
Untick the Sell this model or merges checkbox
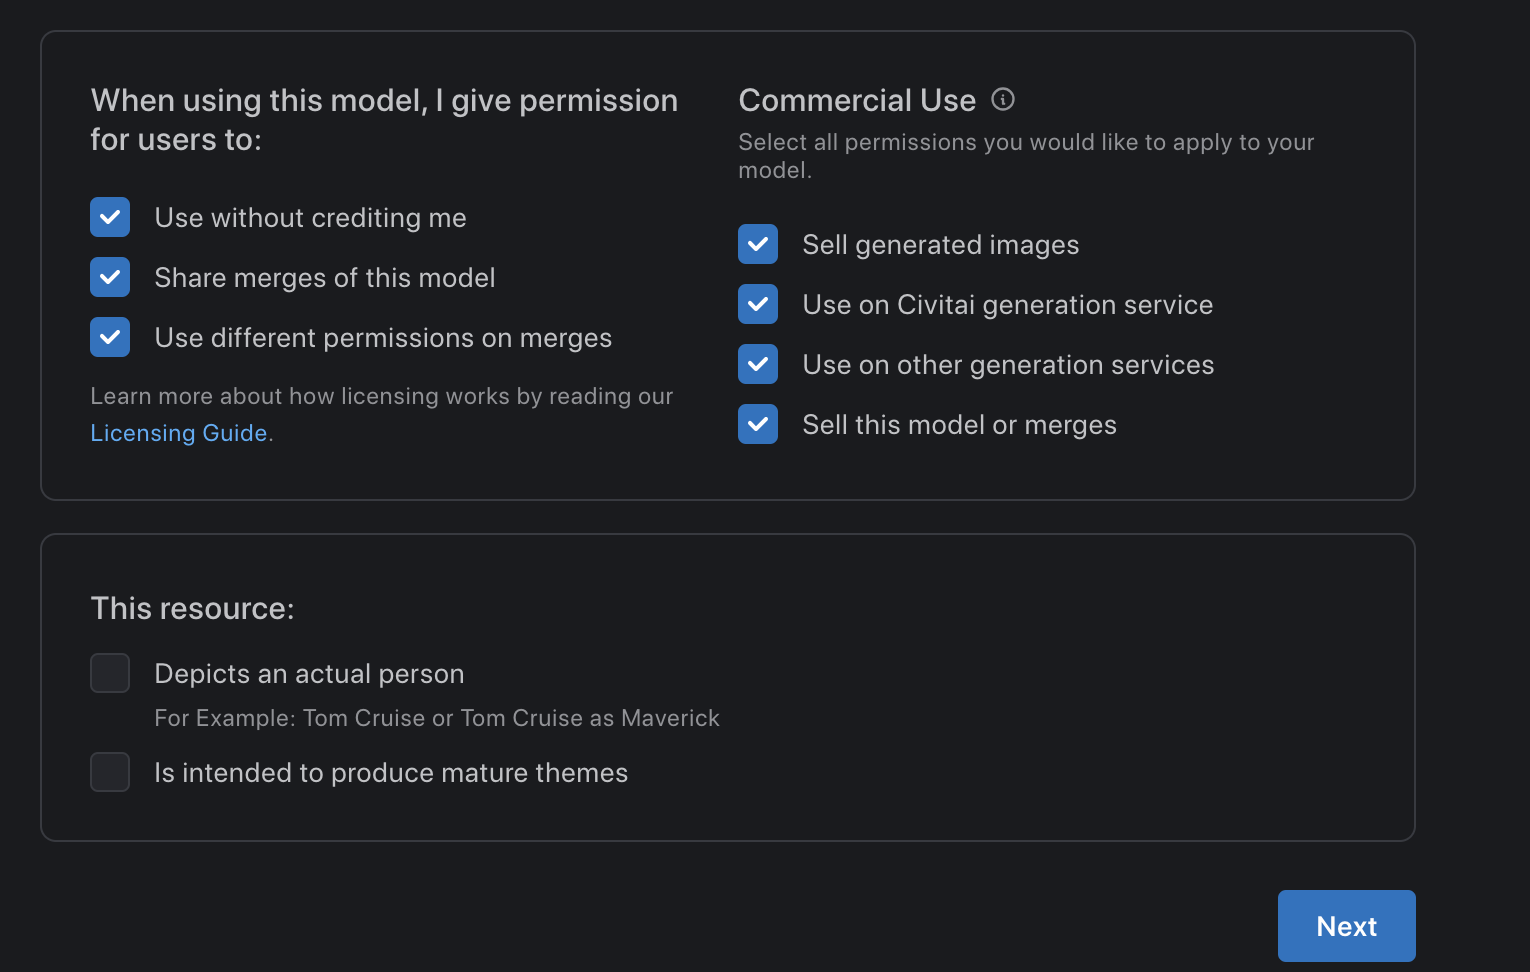point(758,424)
